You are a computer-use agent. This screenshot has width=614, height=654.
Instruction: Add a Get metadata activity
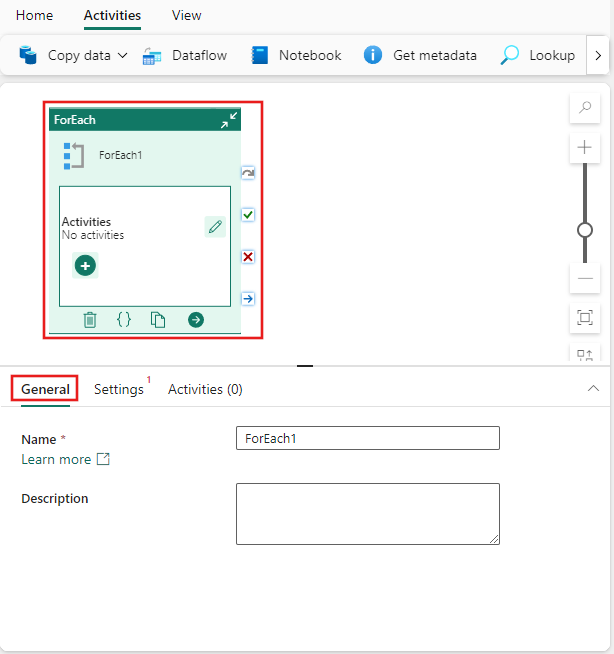420,55
